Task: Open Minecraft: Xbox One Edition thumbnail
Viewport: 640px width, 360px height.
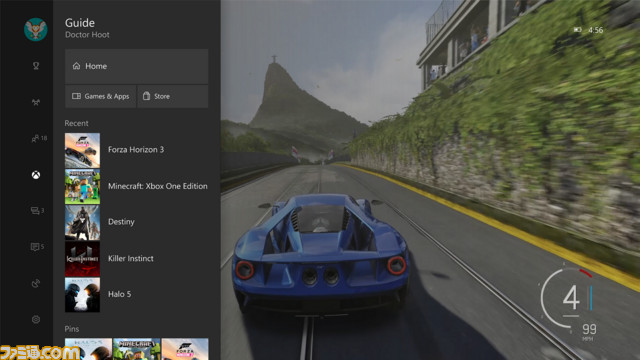Action: tap(82, 187)
